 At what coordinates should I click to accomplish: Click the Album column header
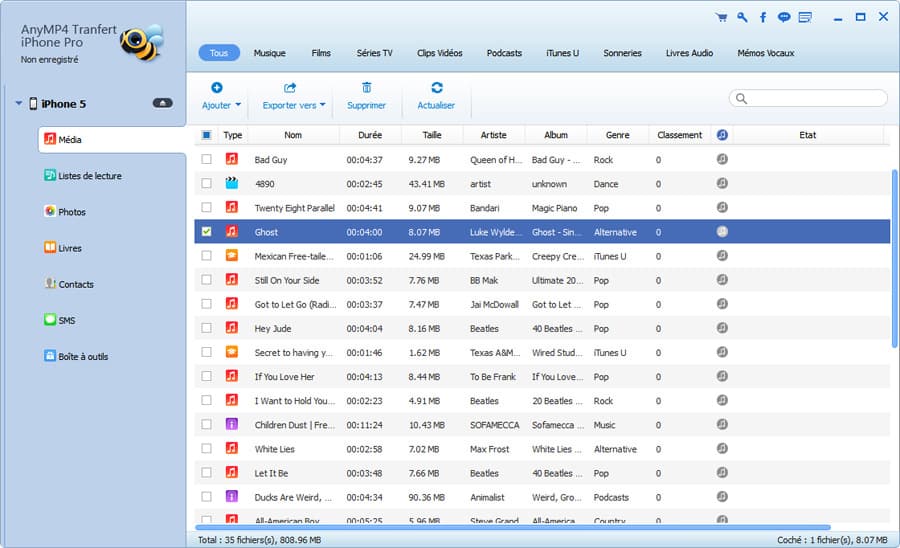coord(556,135)
